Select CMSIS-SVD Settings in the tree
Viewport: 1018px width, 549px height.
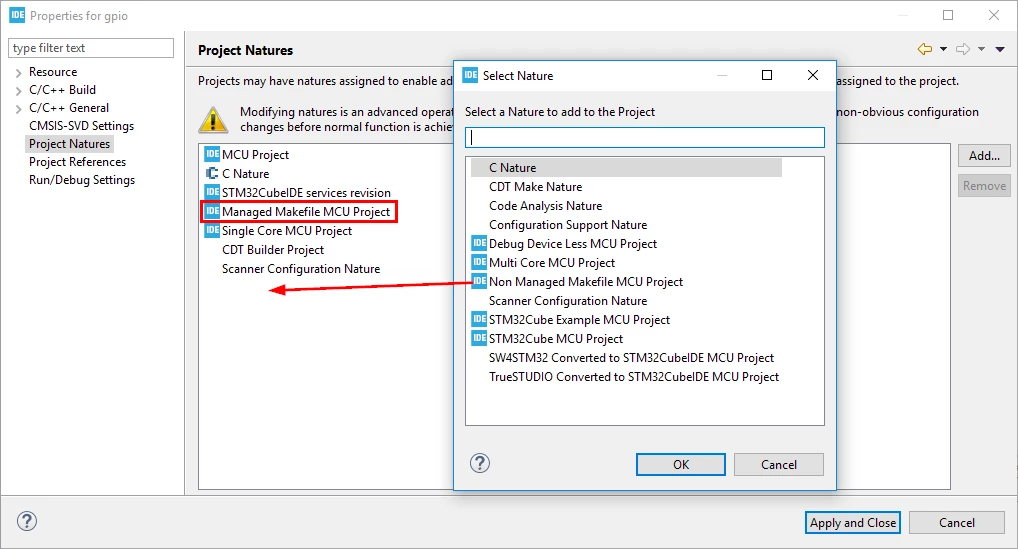click(x=81, y=126)
